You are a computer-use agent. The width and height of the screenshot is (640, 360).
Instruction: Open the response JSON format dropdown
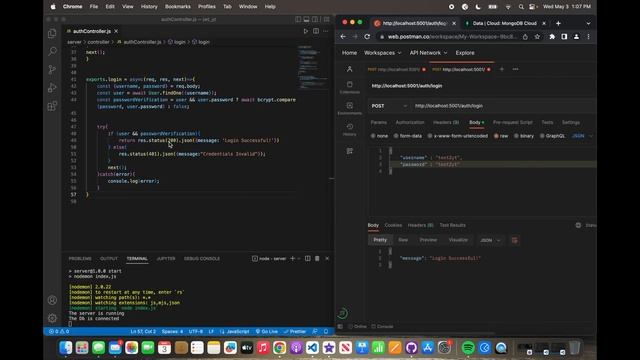pos(490,240)
